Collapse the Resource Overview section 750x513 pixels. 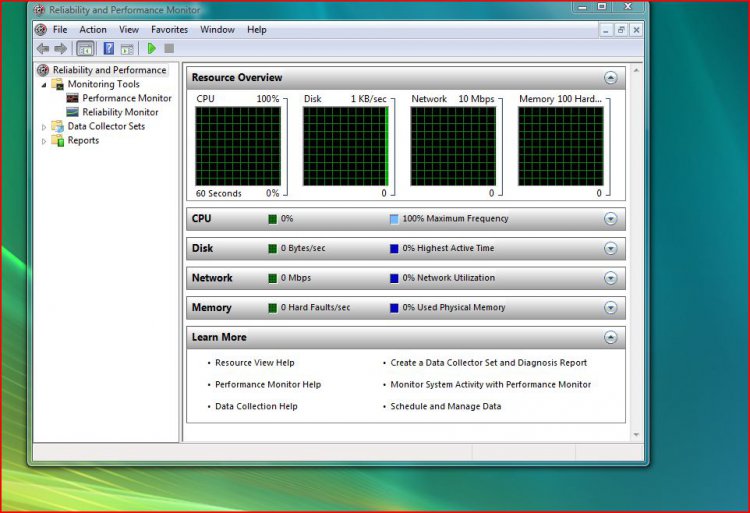(x=610, y=77)
